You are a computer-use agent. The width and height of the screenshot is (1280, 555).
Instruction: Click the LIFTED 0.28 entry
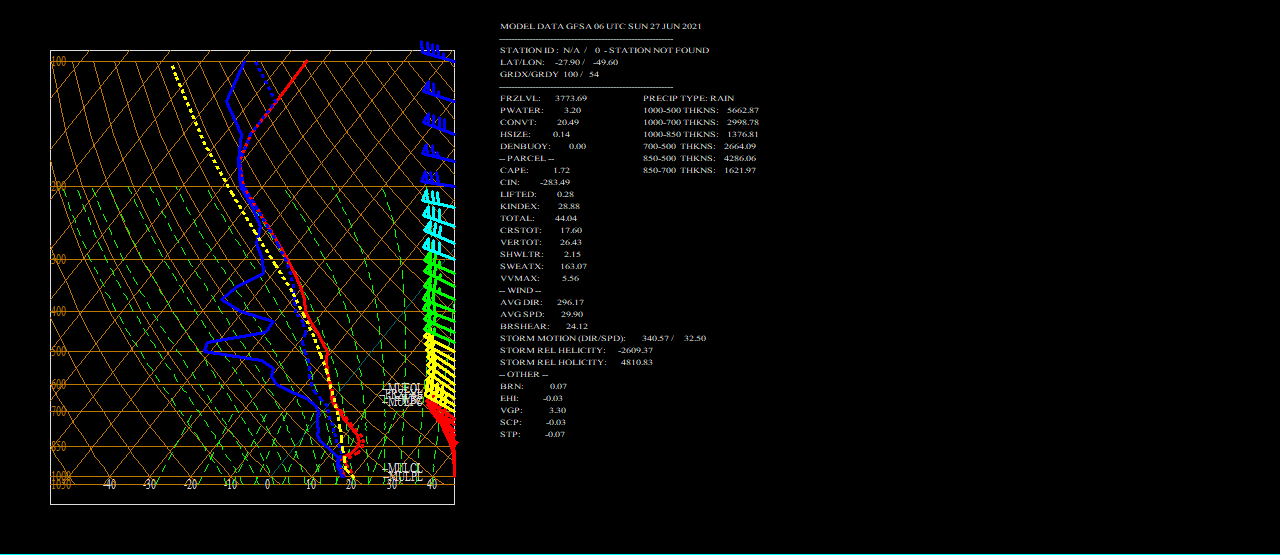(x=537, y=194)
